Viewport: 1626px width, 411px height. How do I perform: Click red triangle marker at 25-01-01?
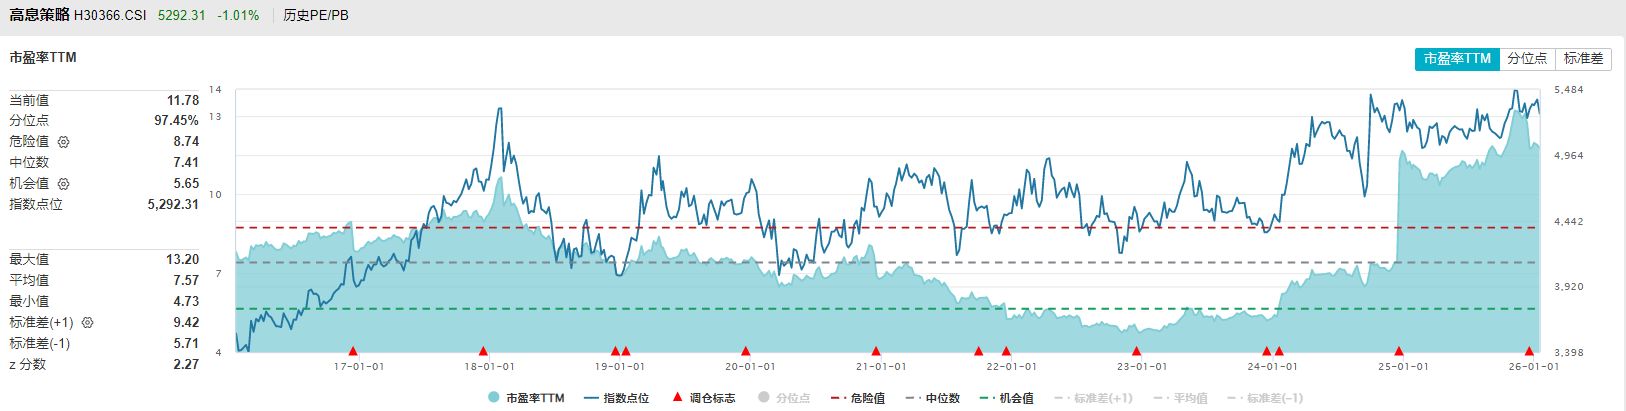[x=1399, y=351]
